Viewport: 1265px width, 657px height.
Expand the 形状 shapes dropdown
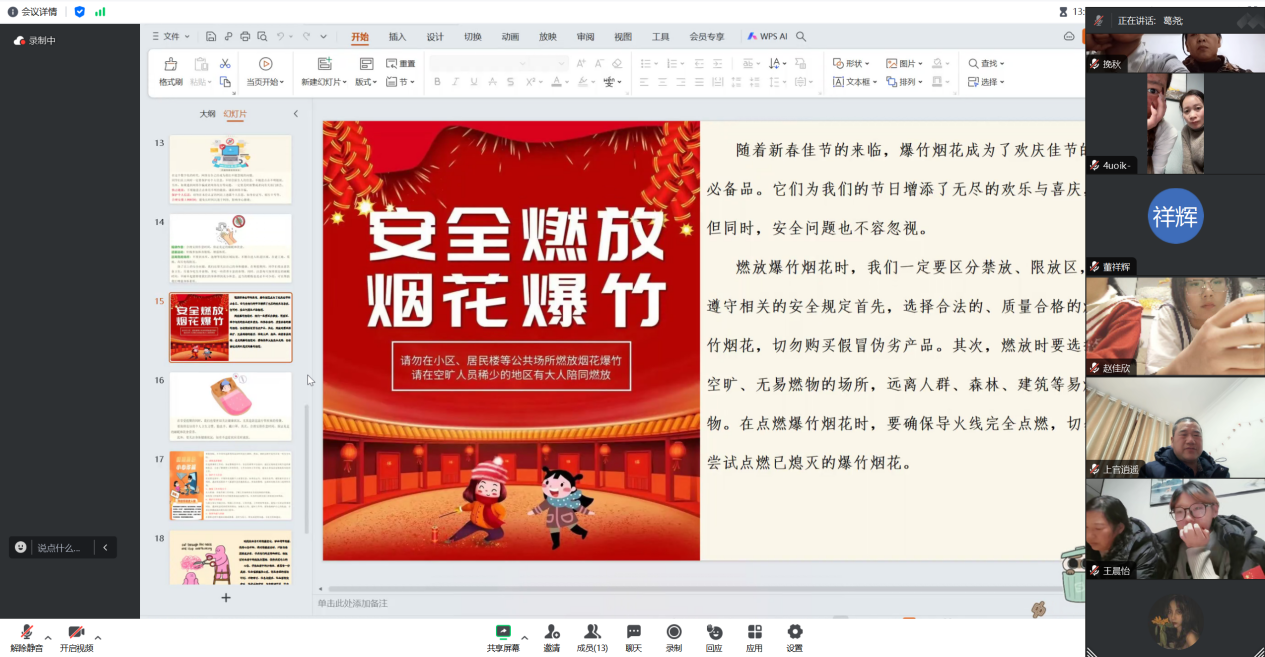(x=852, y=64)
